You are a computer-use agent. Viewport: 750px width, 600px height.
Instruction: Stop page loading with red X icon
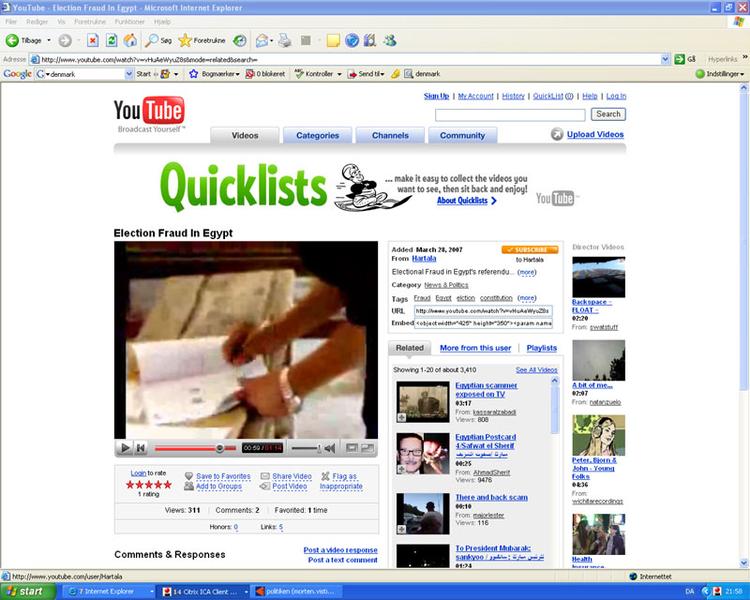tap(93, 41)
